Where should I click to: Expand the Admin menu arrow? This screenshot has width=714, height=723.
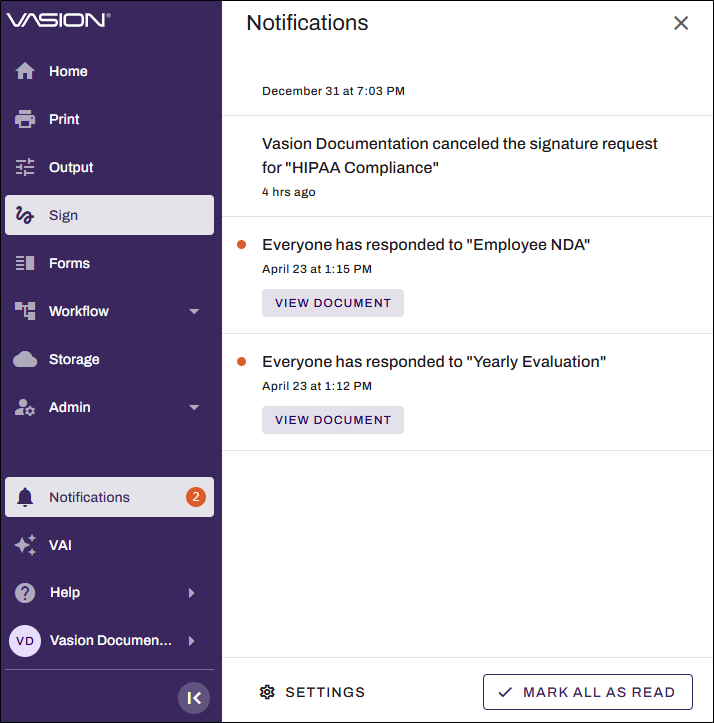coord(194,407)
